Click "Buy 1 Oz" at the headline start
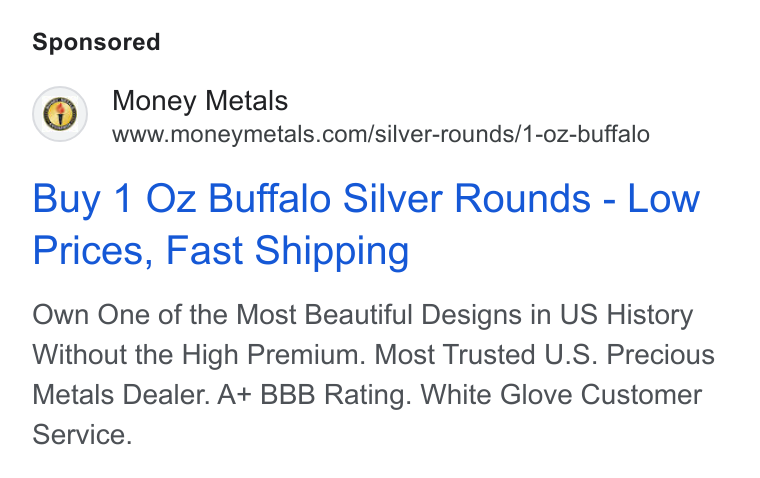This screenshot has height=478, width=760. click(x=114, y=199)
